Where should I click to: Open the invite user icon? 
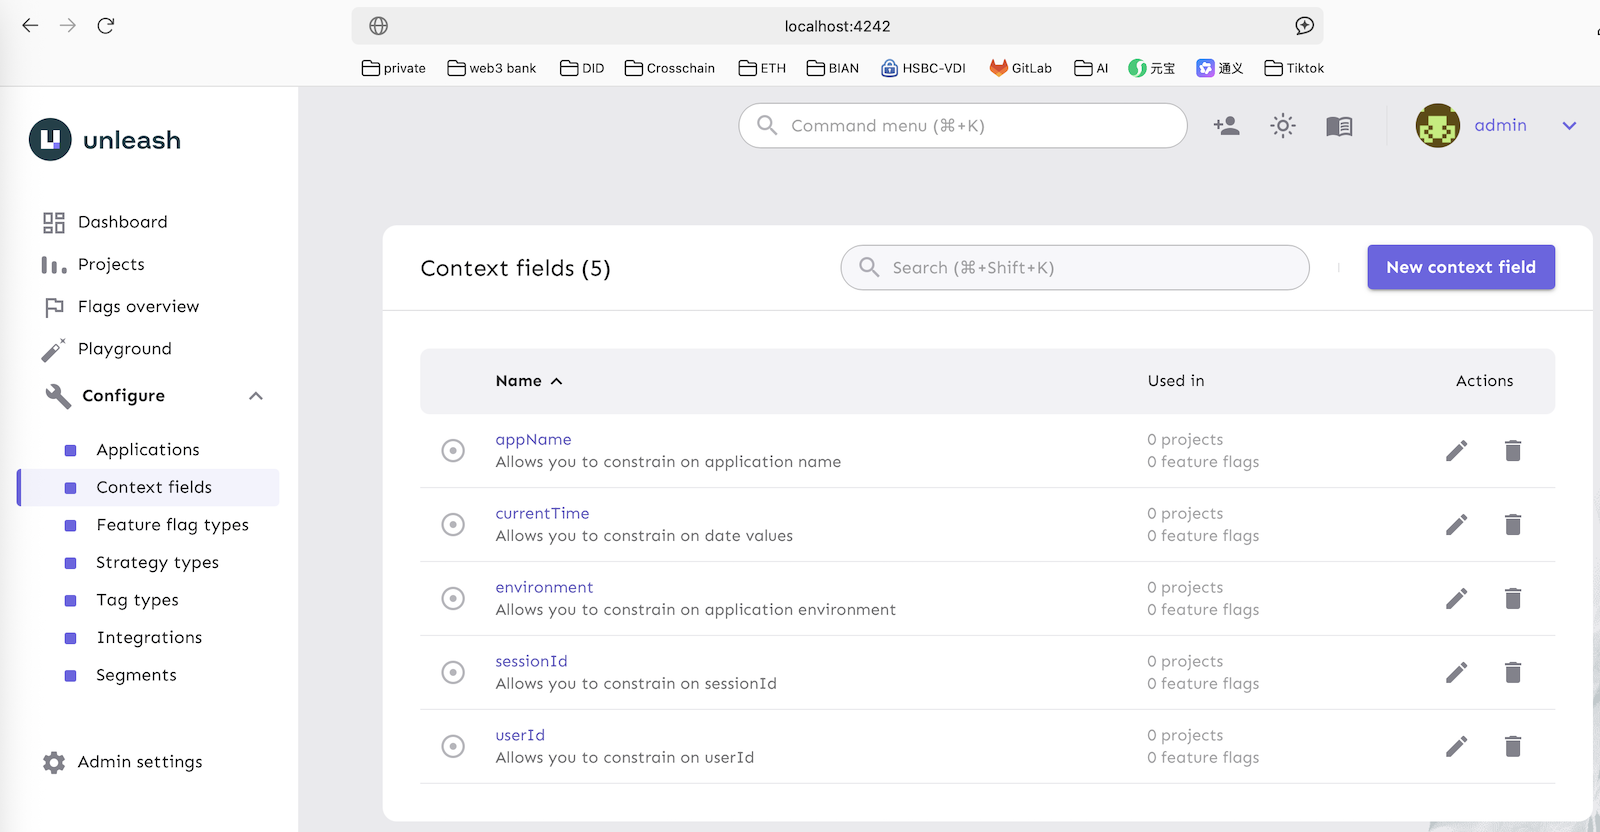tap(1226, 126)
